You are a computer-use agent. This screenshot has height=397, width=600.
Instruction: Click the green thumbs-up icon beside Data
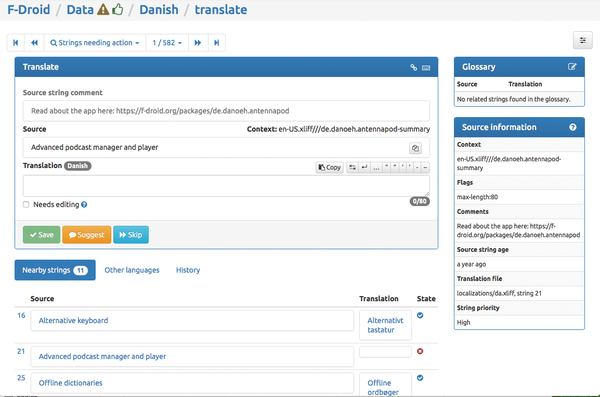(x=117, y=9)
